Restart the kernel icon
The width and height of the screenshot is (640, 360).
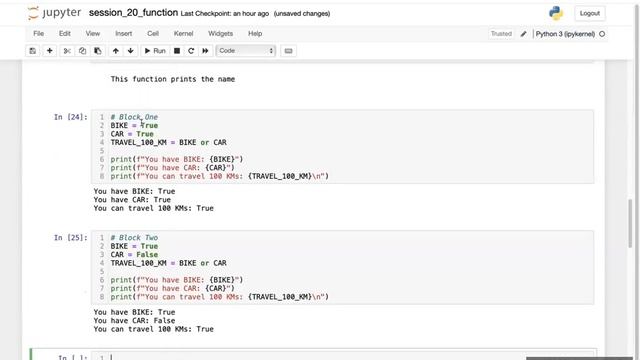(191, 51)
